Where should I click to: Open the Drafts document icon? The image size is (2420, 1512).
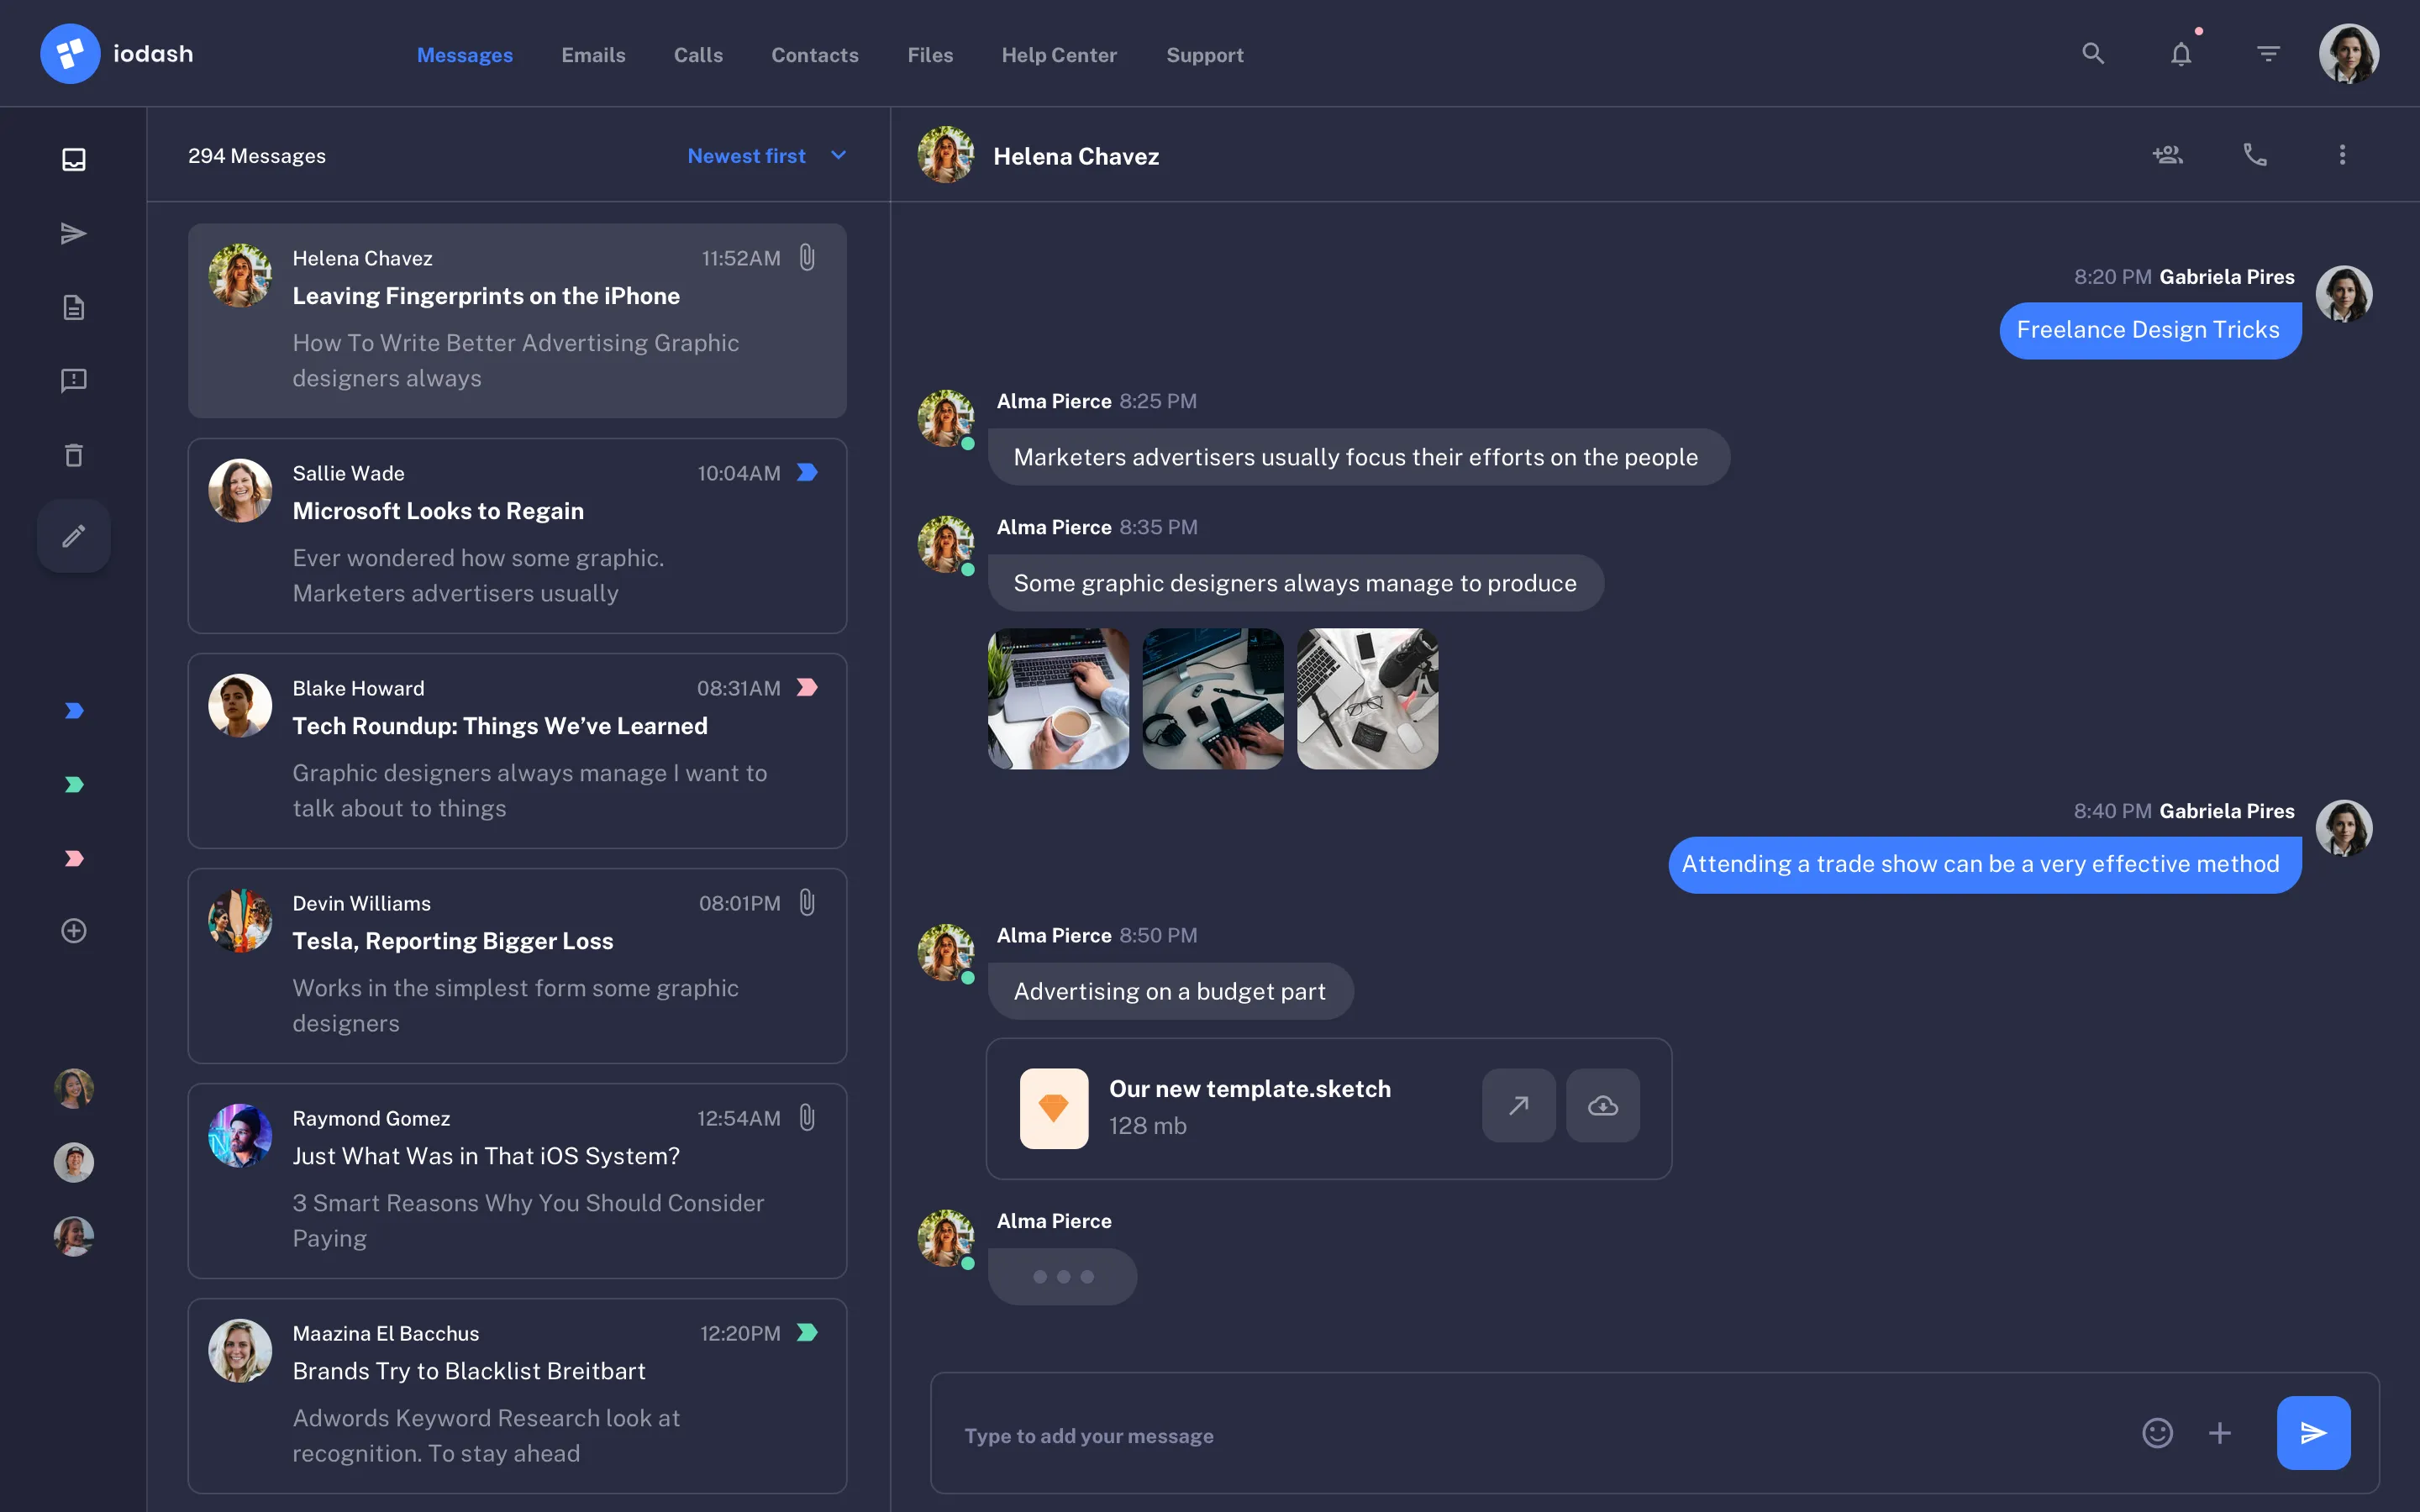click(x=73, y=307)
